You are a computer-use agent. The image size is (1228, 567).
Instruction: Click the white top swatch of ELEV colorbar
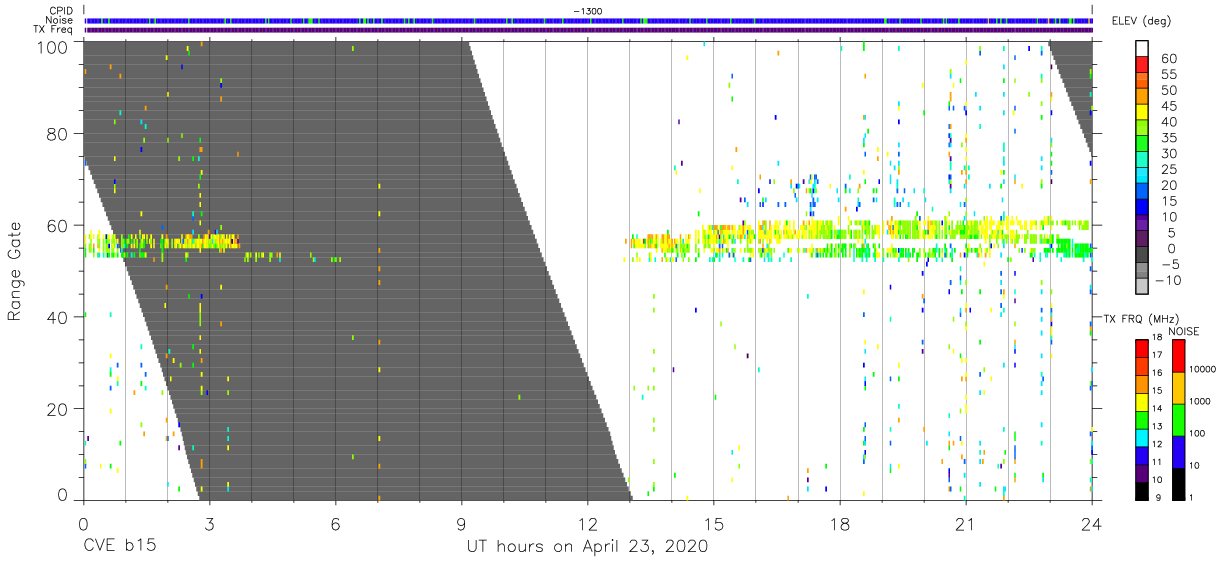click(1143, 49)
